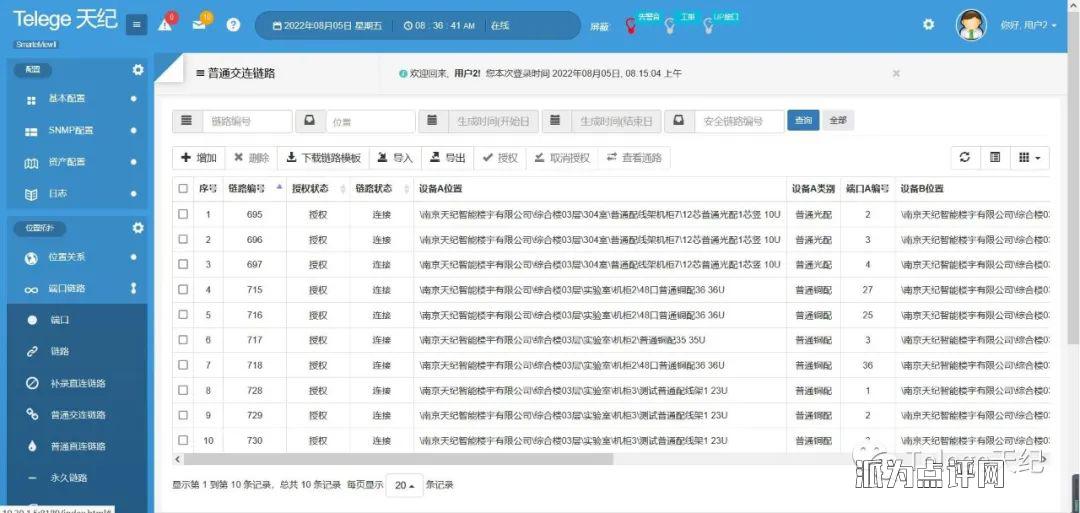The image size is (1080, 513).
Task: Click the UP port light bulb icon
Action: tap(708, 26)
